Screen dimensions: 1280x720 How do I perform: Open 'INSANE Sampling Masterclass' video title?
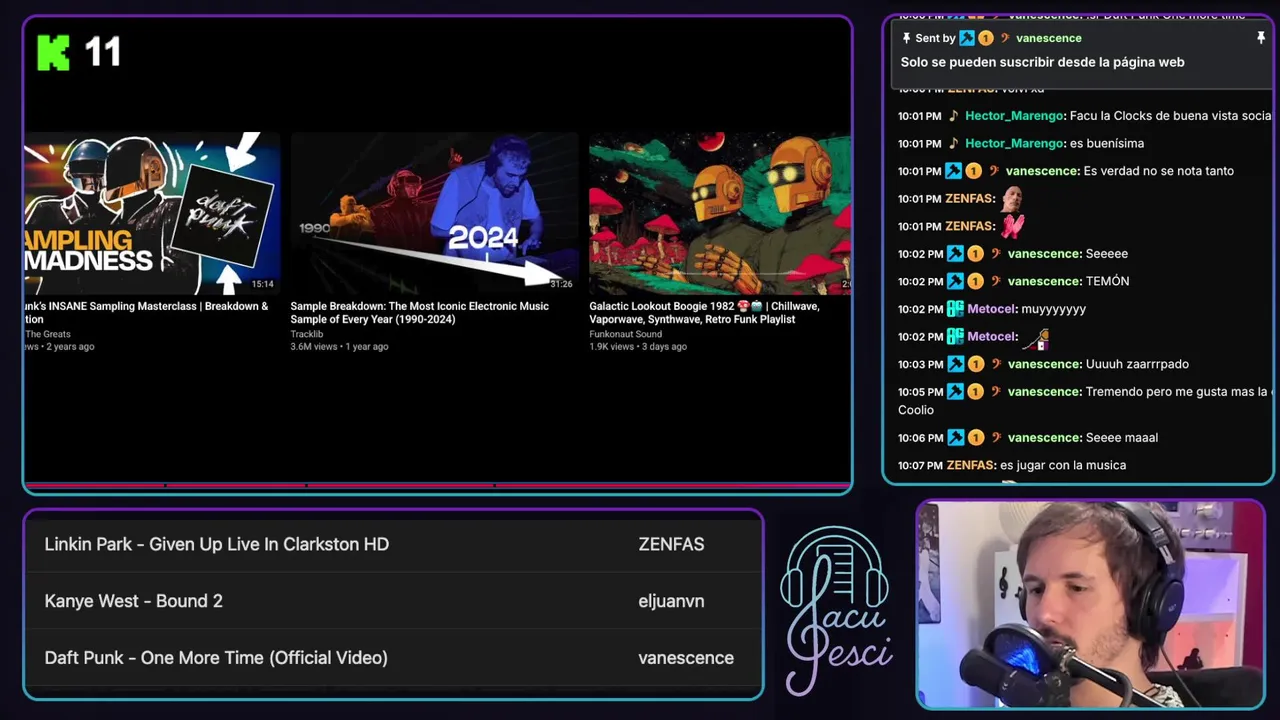click(x=147, y=313)
